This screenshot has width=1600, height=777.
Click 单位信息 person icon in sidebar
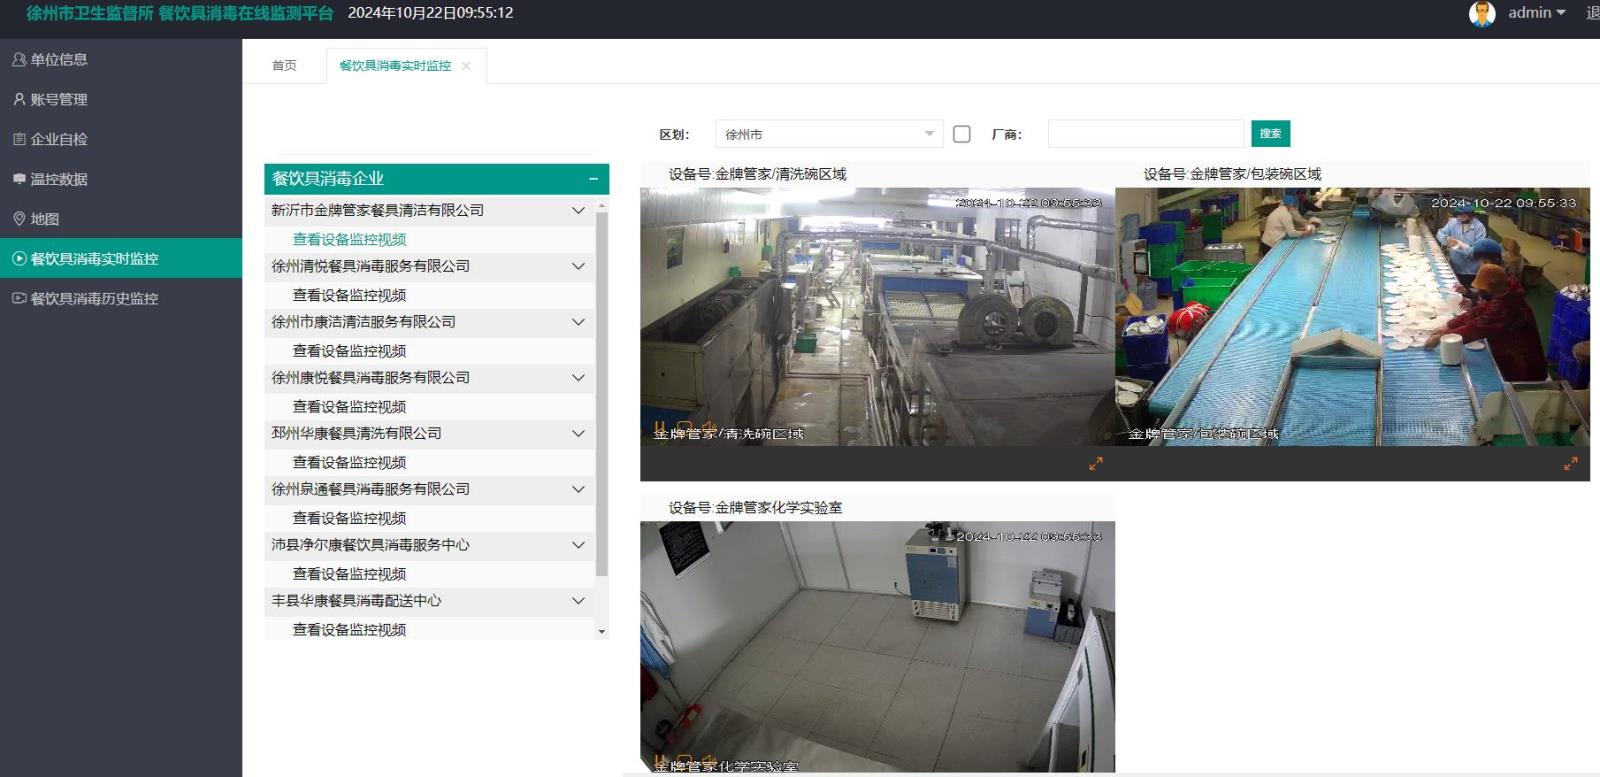(x=19, y=60)
